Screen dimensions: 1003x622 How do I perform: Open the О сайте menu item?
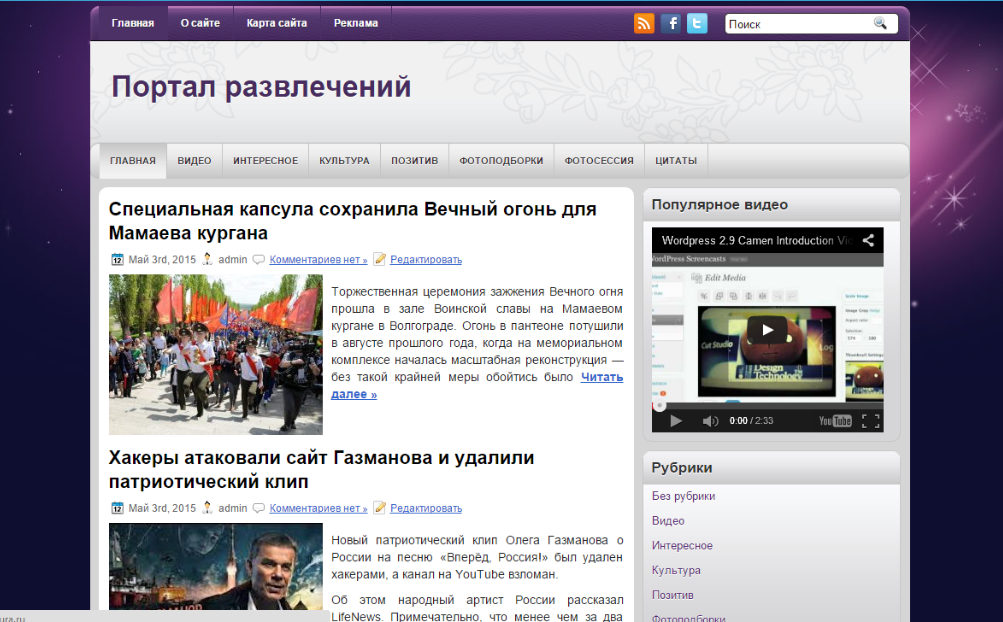click(x=200, y=23)
